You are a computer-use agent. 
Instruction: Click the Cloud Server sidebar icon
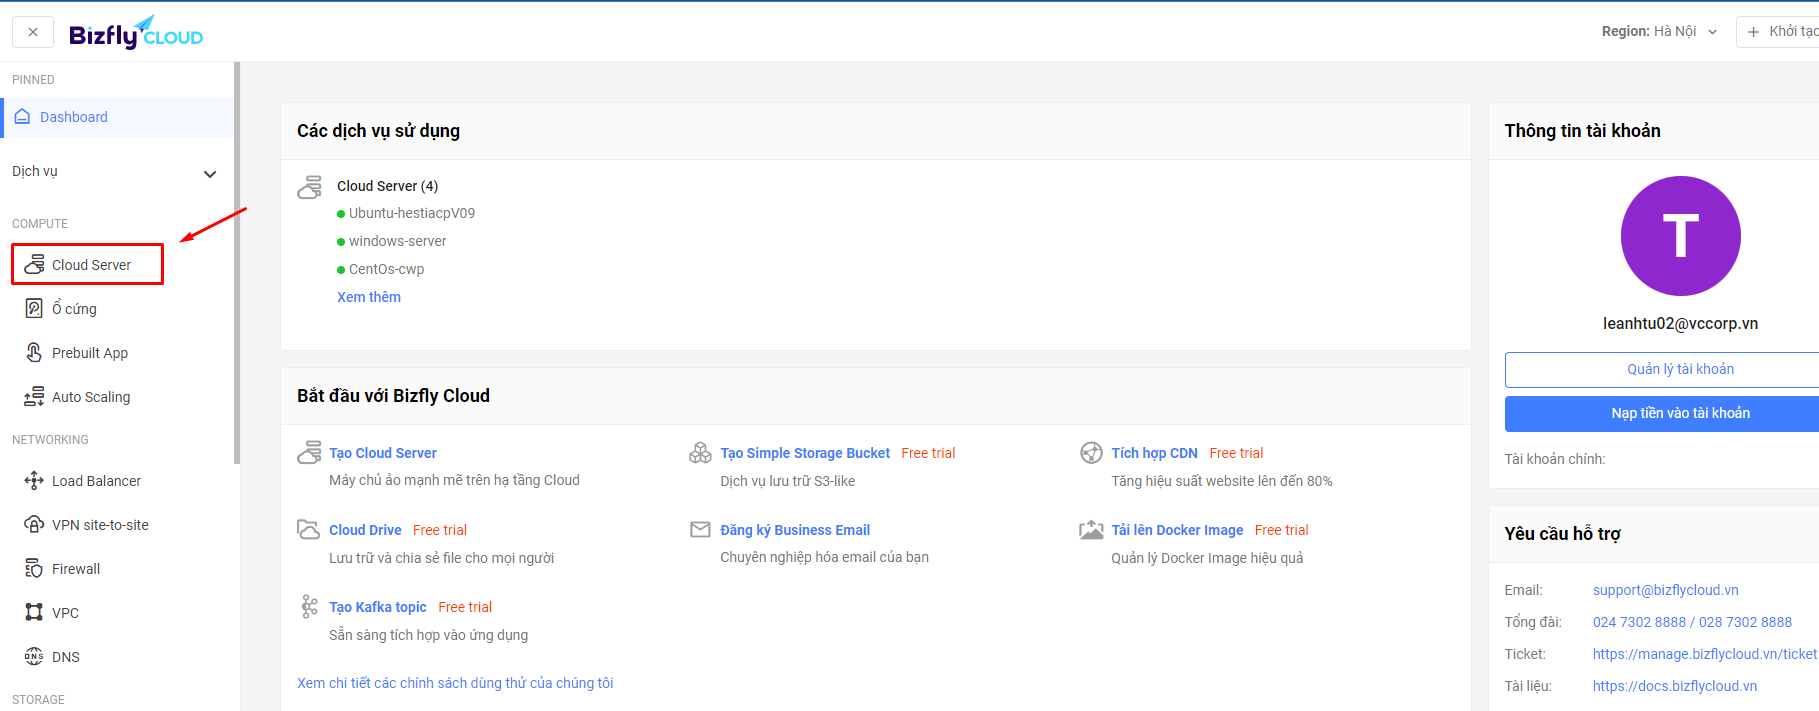34,264
